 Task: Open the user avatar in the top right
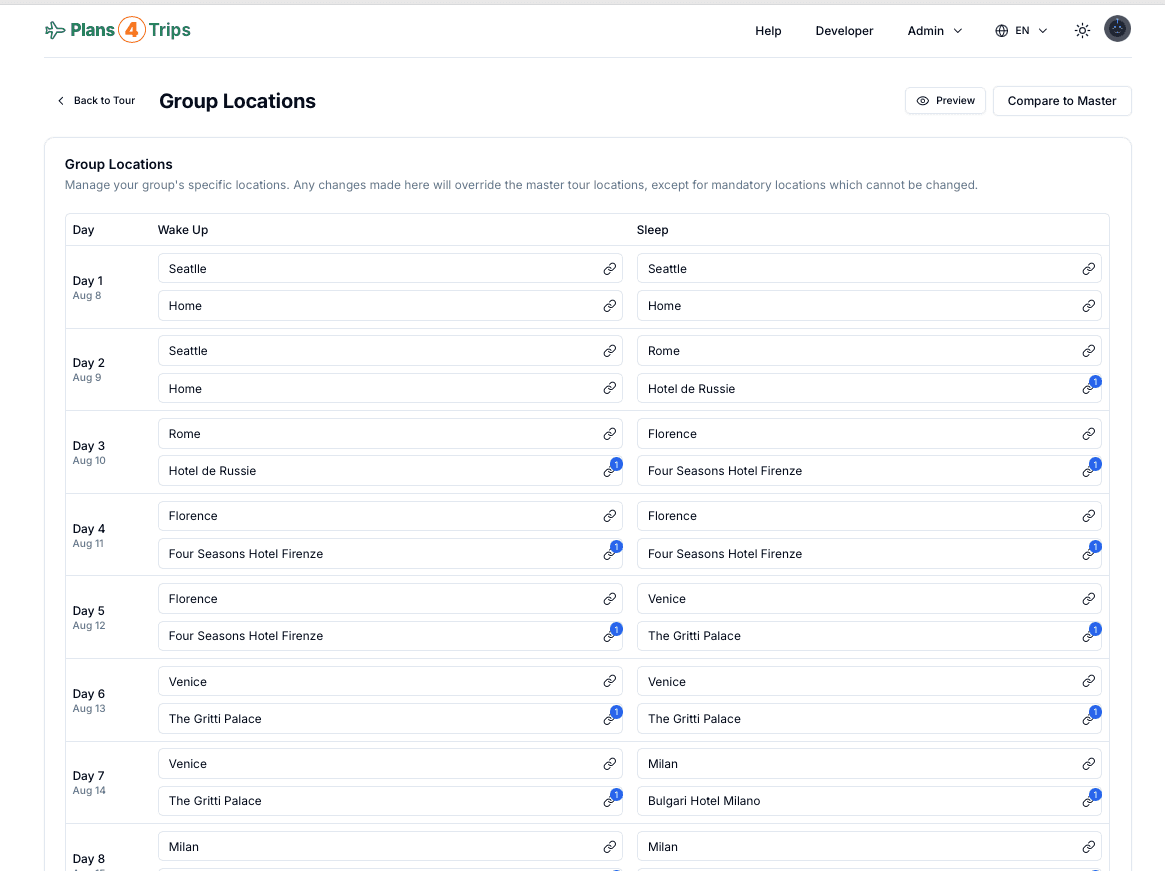coord(1117,28)
